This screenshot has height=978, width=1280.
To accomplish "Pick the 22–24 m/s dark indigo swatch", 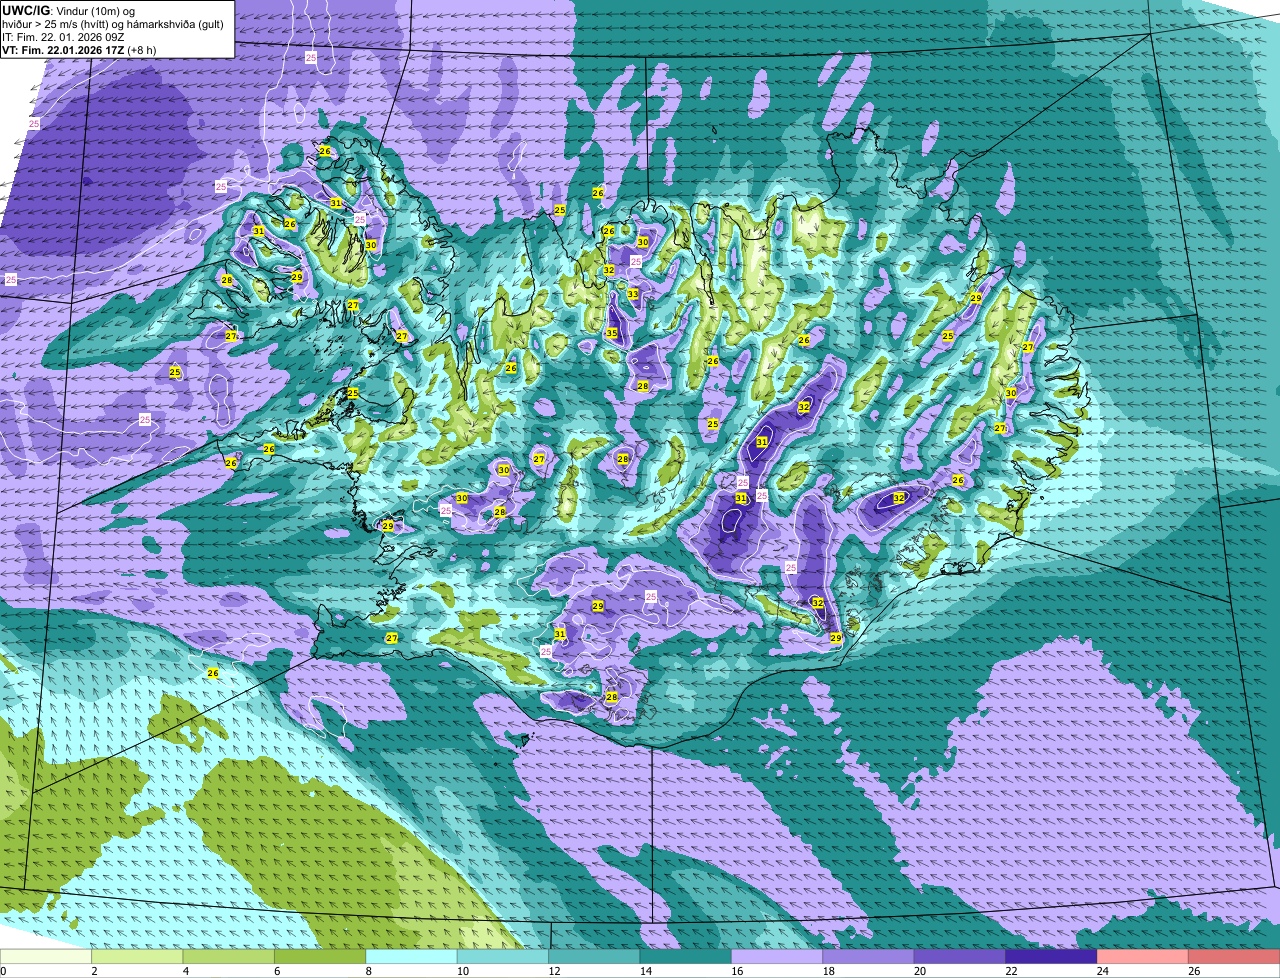I will 1052,956.
